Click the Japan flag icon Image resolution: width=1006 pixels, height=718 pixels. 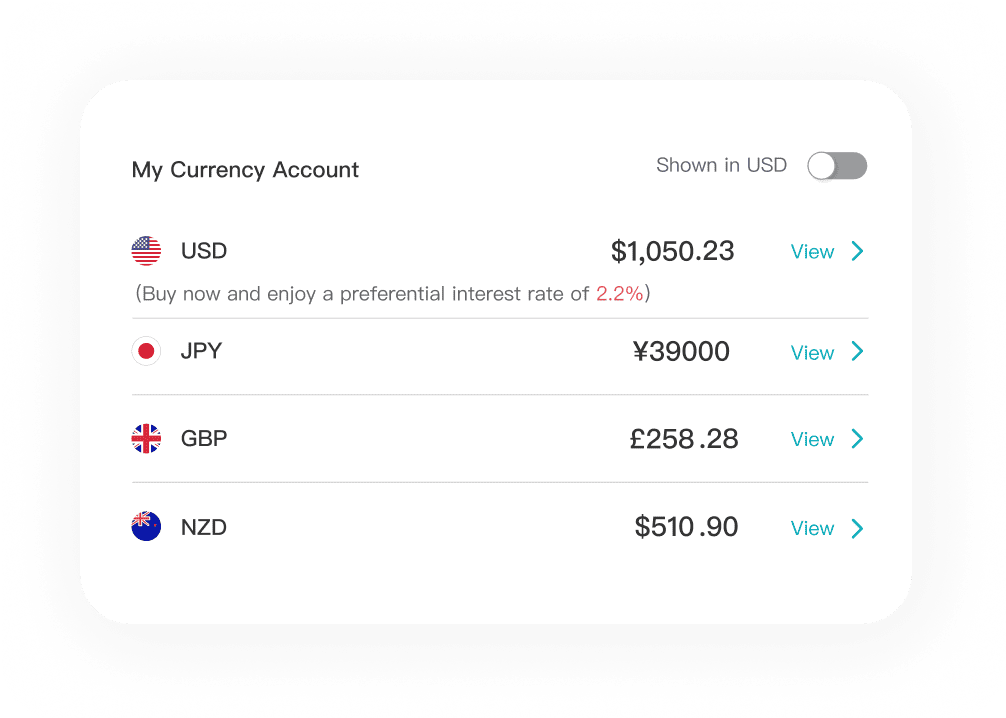pos(146,351)
